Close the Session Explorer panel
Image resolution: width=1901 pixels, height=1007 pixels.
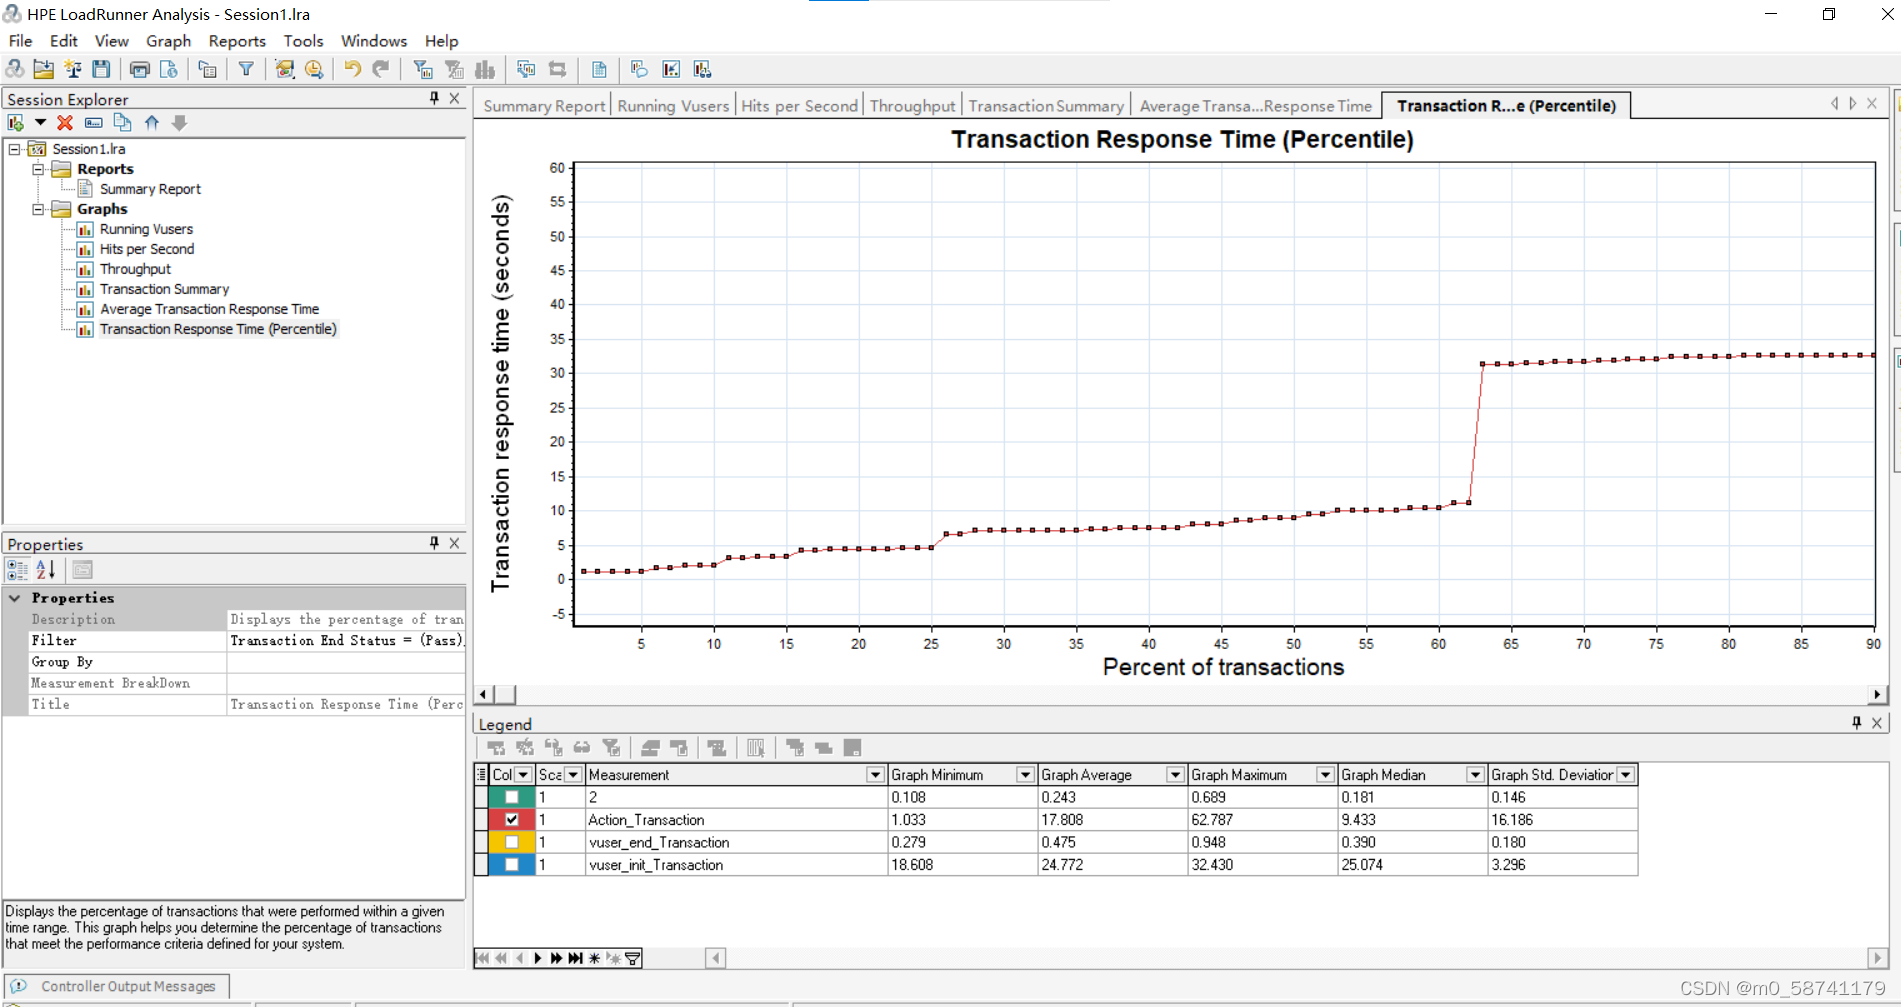coord(455,98)
